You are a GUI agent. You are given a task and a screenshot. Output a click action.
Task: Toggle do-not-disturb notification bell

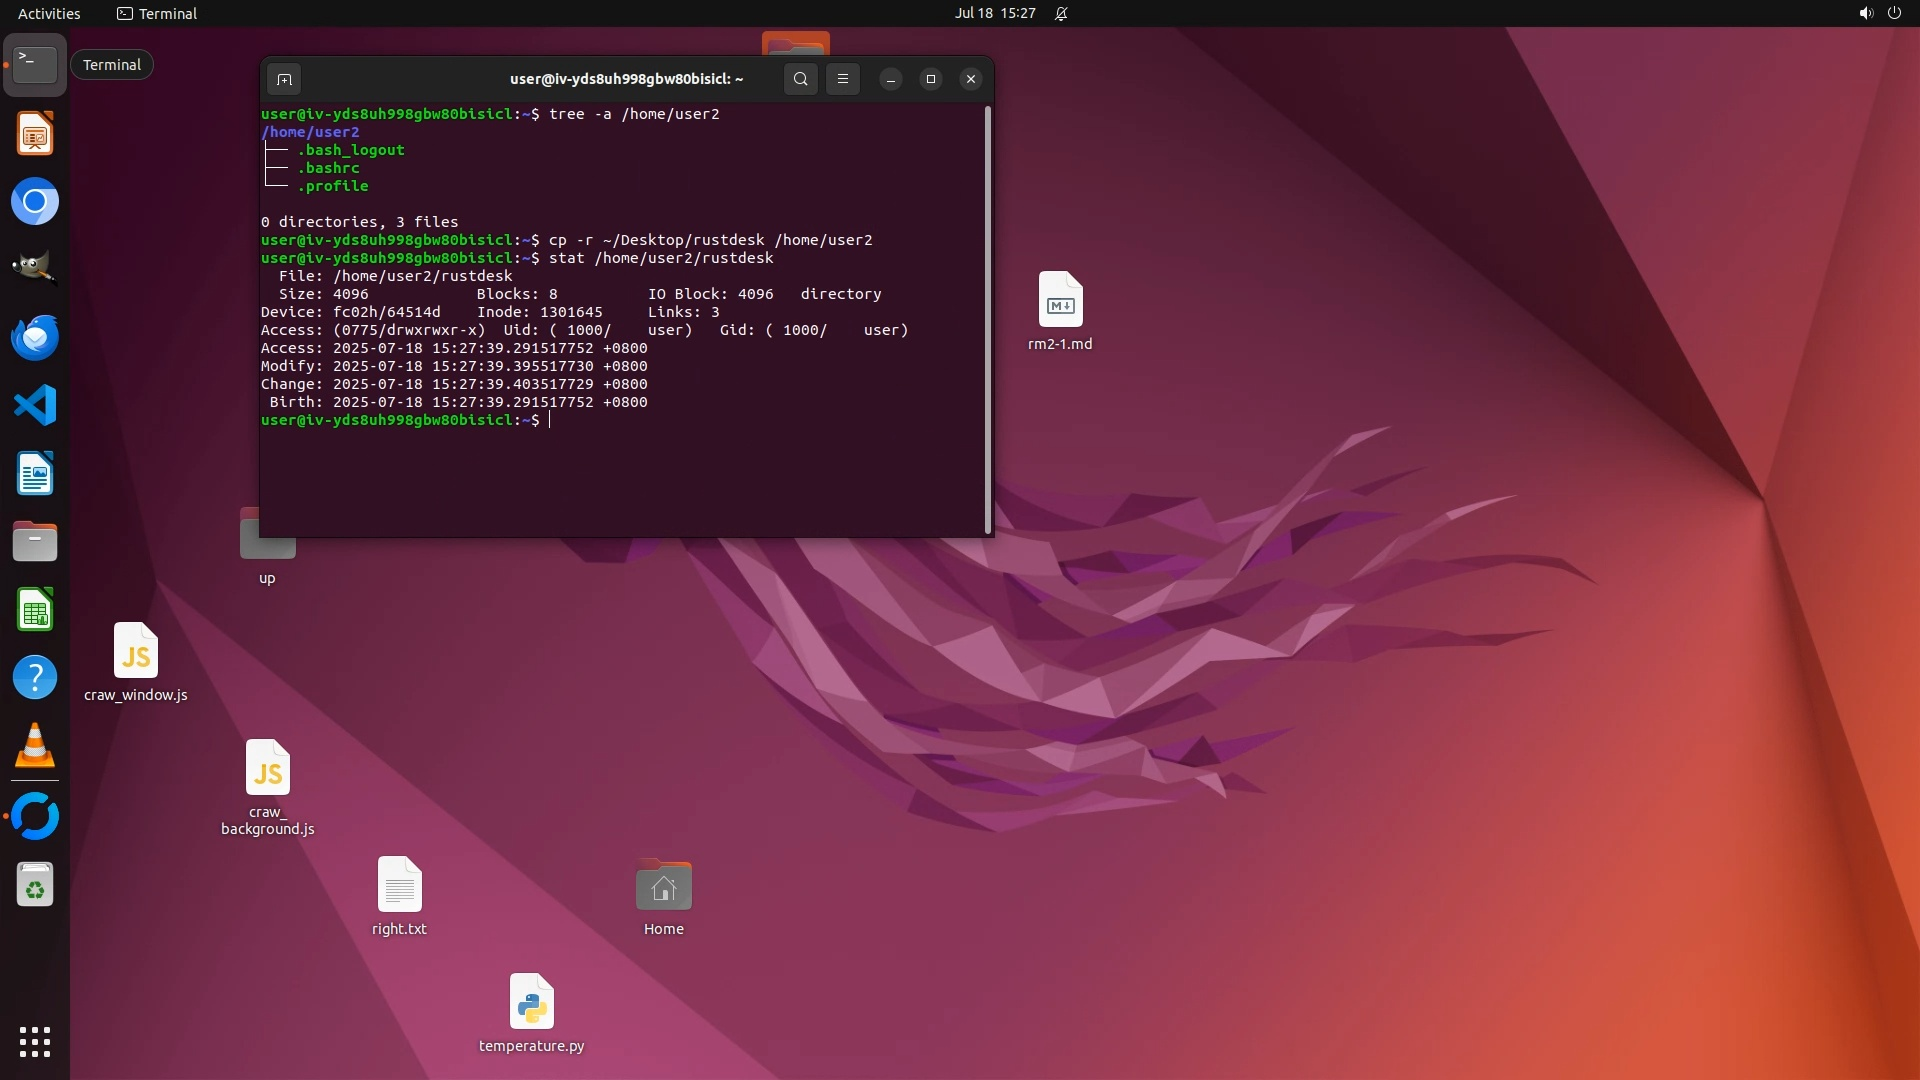[x=1061, y=13]
